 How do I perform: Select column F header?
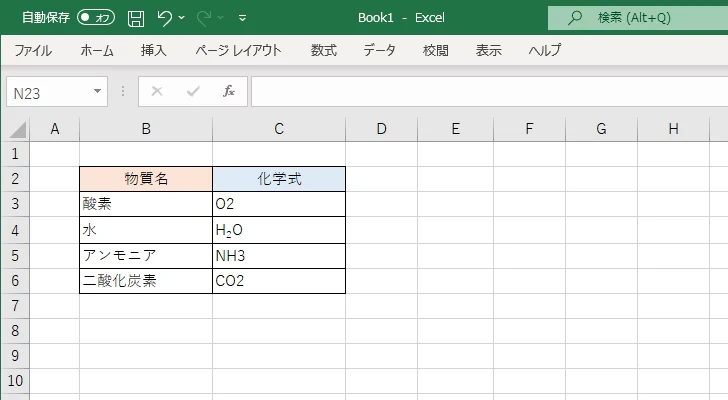click(529, 129)
